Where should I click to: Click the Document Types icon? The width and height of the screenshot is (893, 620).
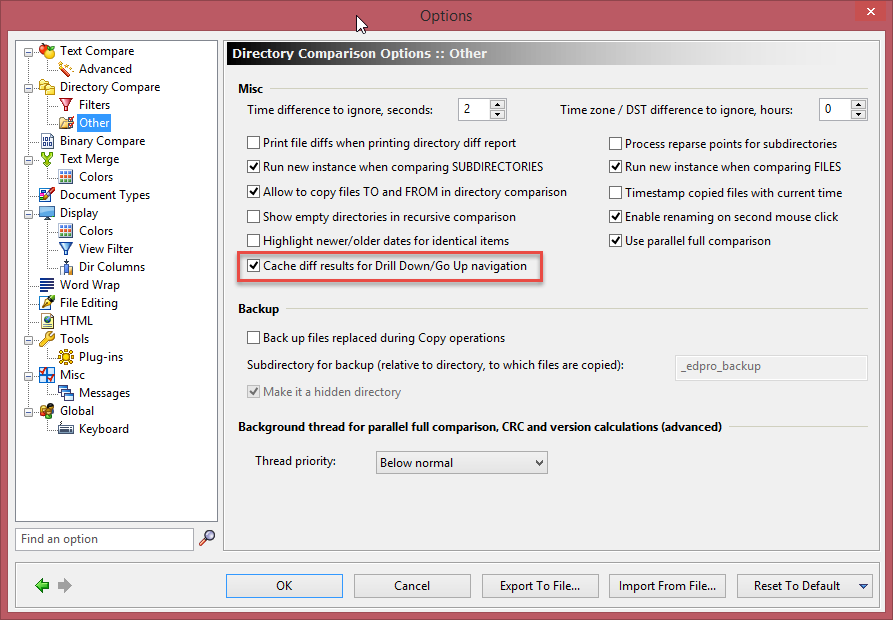click(x=47, y=195)
